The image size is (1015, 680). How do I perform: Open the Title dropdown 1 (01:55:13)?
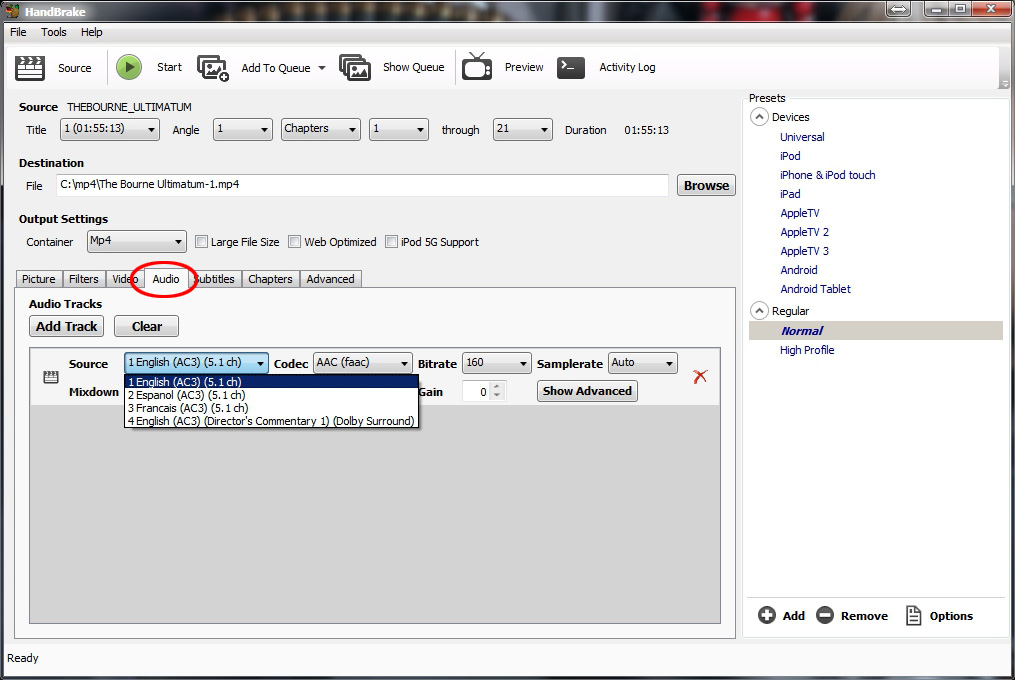(110, 130)
